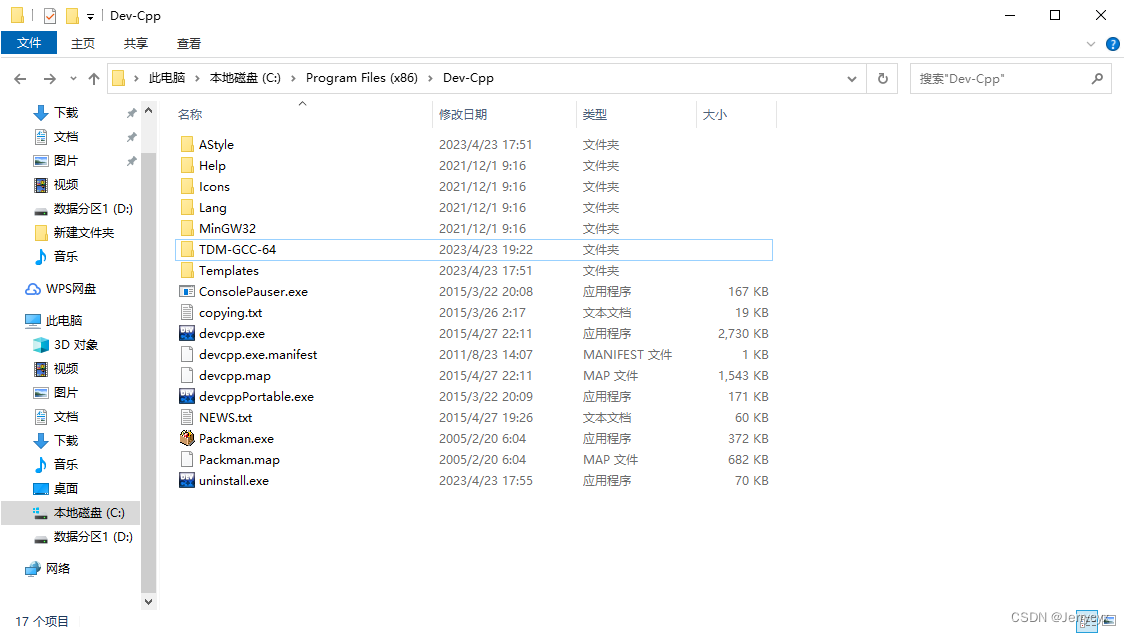The image size is (1125, 634).
Task: Open 新建文件夹 in quick access
Action: 83,233
